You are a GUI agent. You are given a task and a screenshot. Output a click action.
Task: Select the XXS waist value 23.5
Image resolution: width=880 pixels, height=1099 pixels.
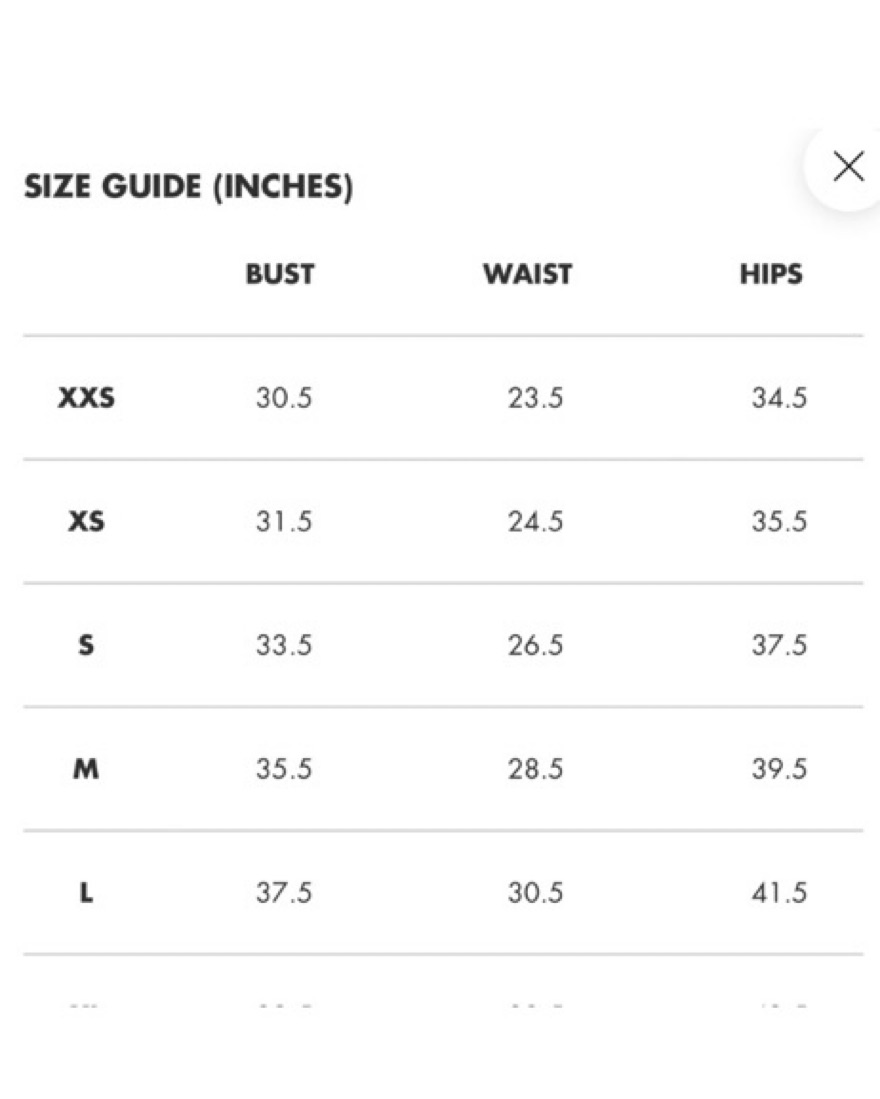(x=535, y=398)
